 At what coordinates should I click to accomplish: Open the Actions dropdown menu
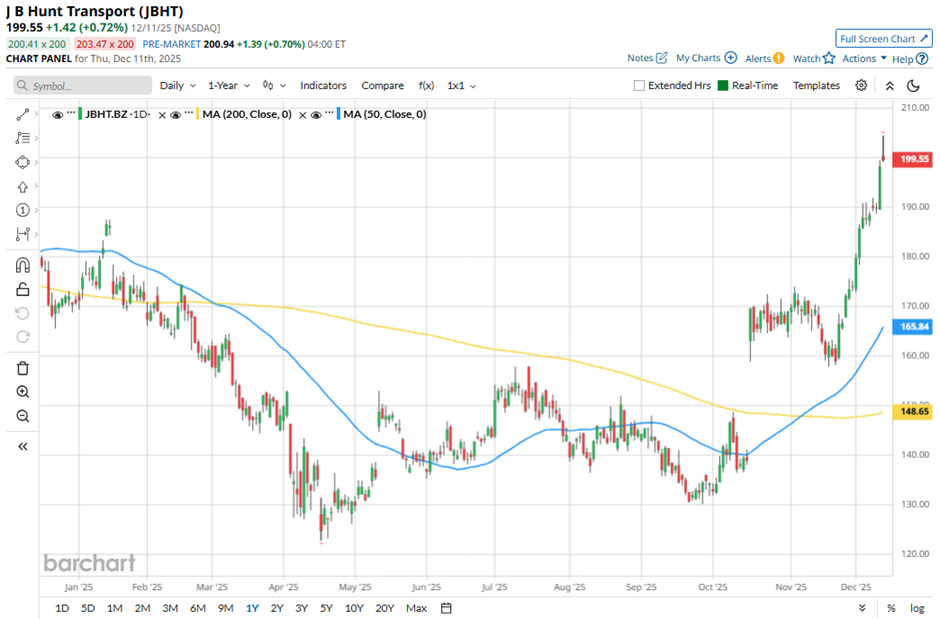pos(864,59)
